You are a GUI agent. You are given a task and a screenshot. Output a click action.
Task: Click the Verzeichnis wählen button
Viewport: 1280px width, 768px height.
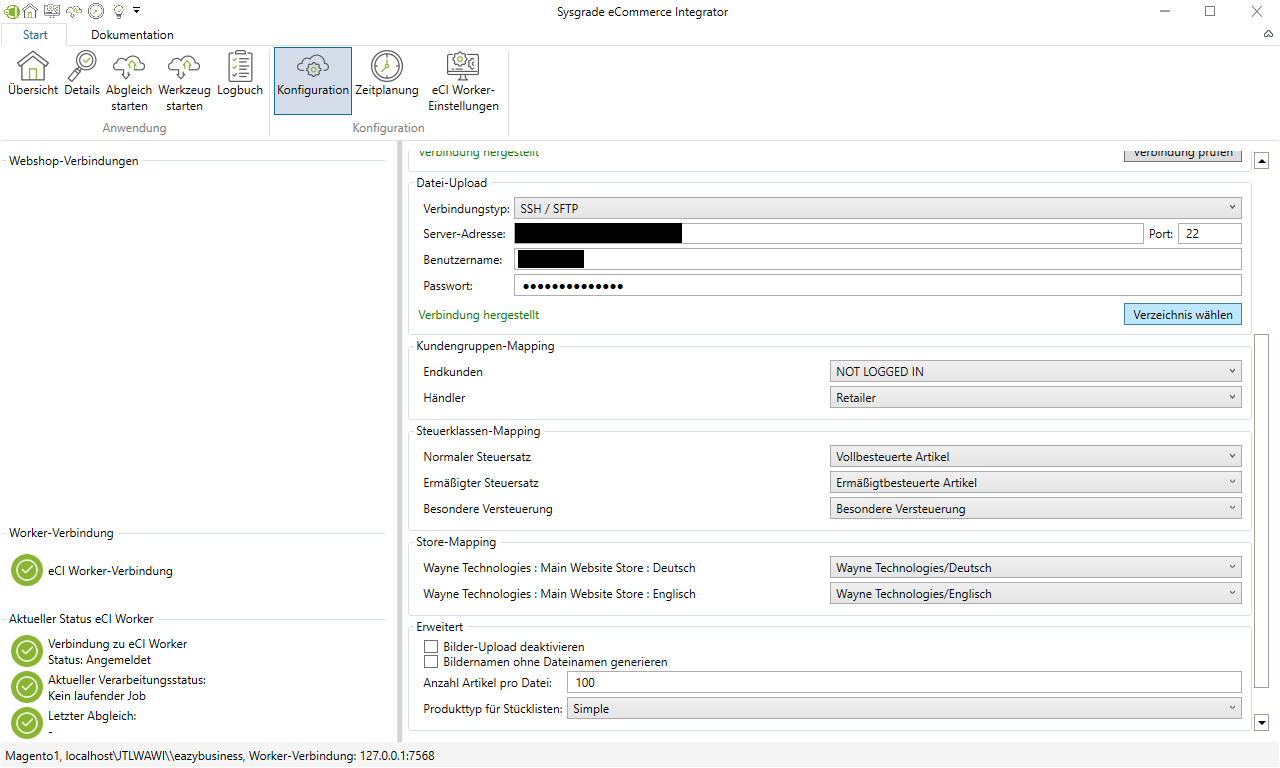tap(1183, 314)
